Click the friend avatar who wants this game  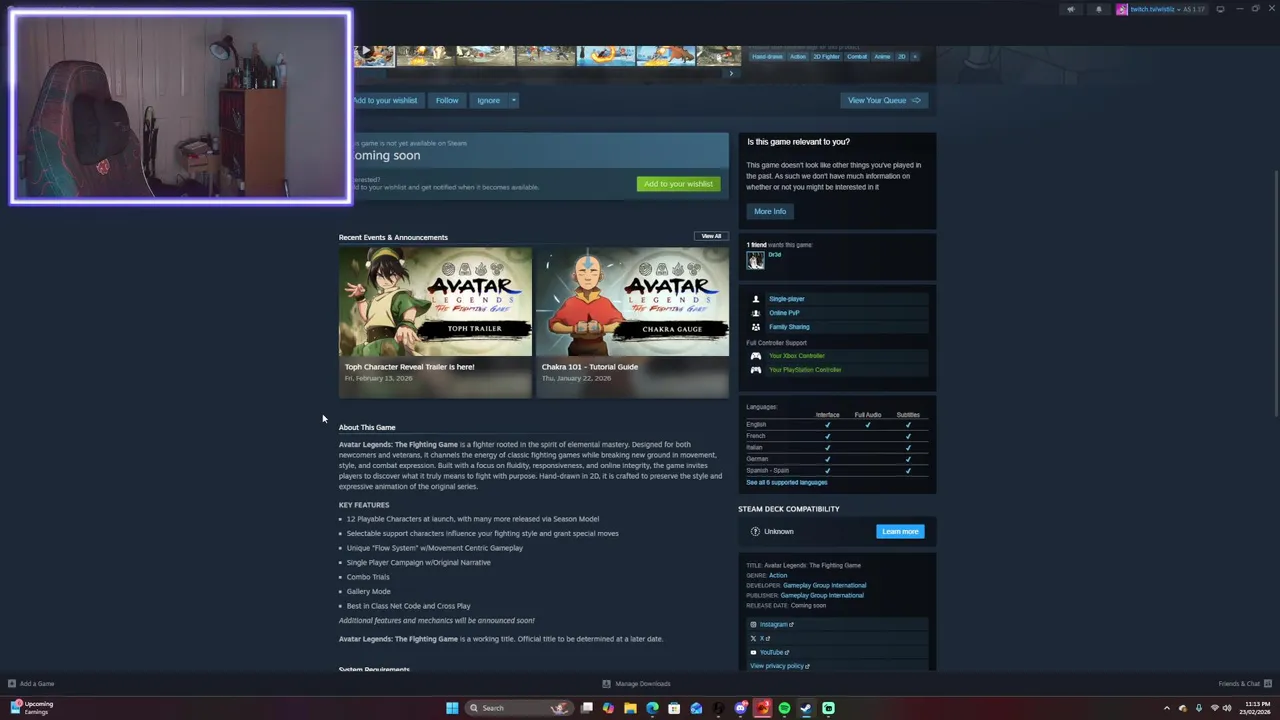click(x=755, y=260)
